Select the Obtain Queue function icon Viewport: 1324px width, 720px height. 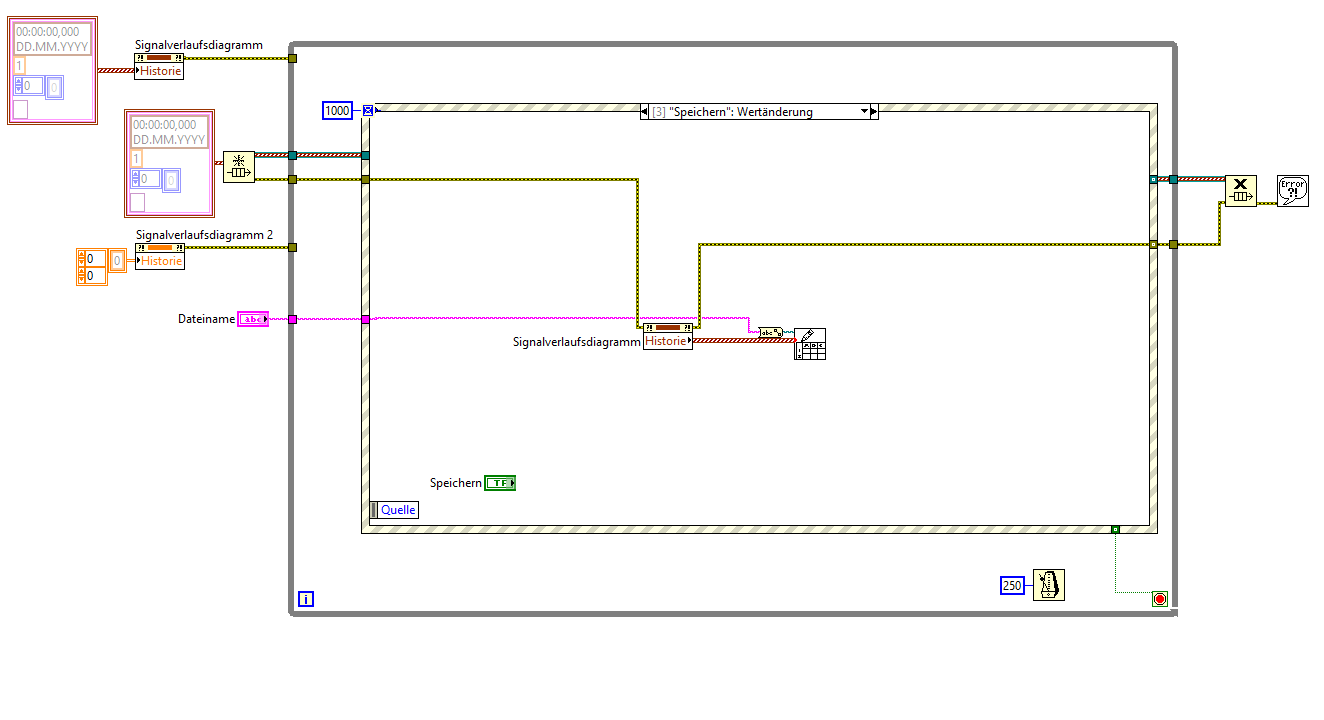[x=239, y=167]
